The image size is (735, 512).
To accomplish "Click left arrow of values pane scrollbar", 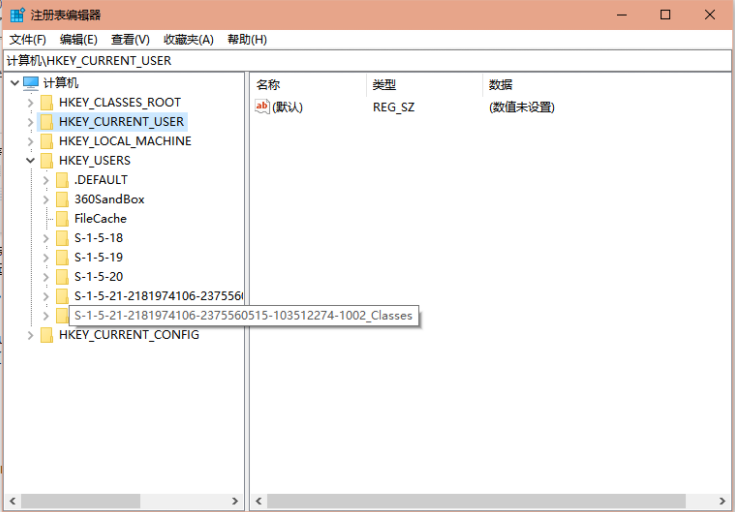I will click(259, 501).
